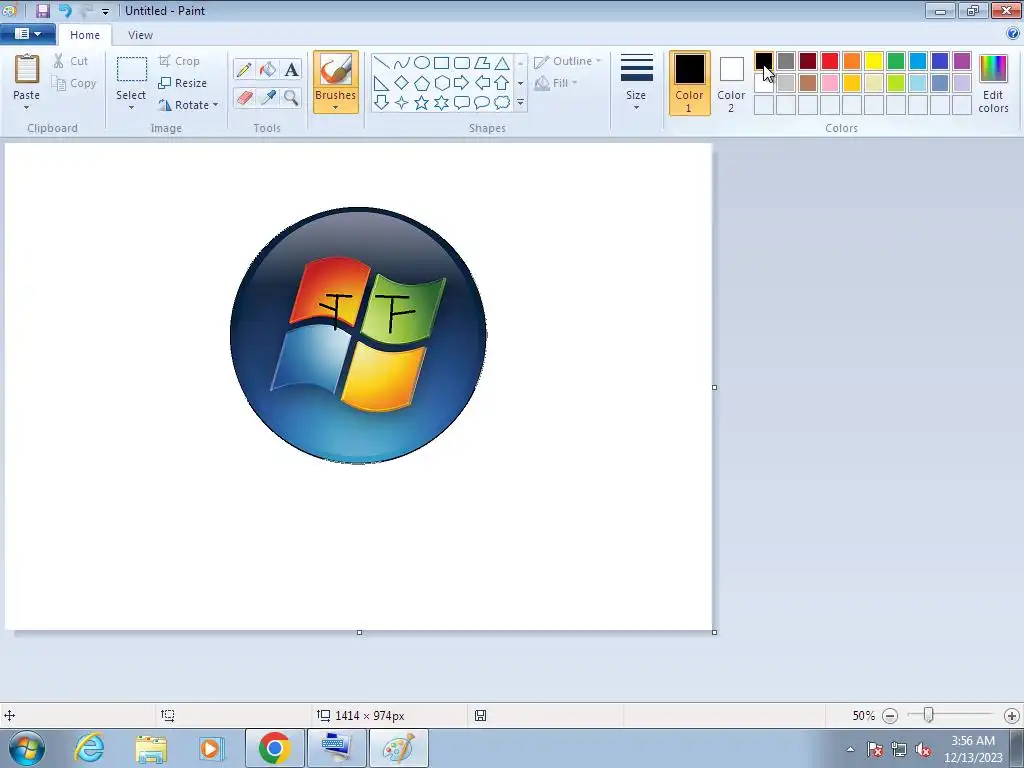1024x768 pixels.
Task: Select the Magnifier tool
Action: (291, 97)
